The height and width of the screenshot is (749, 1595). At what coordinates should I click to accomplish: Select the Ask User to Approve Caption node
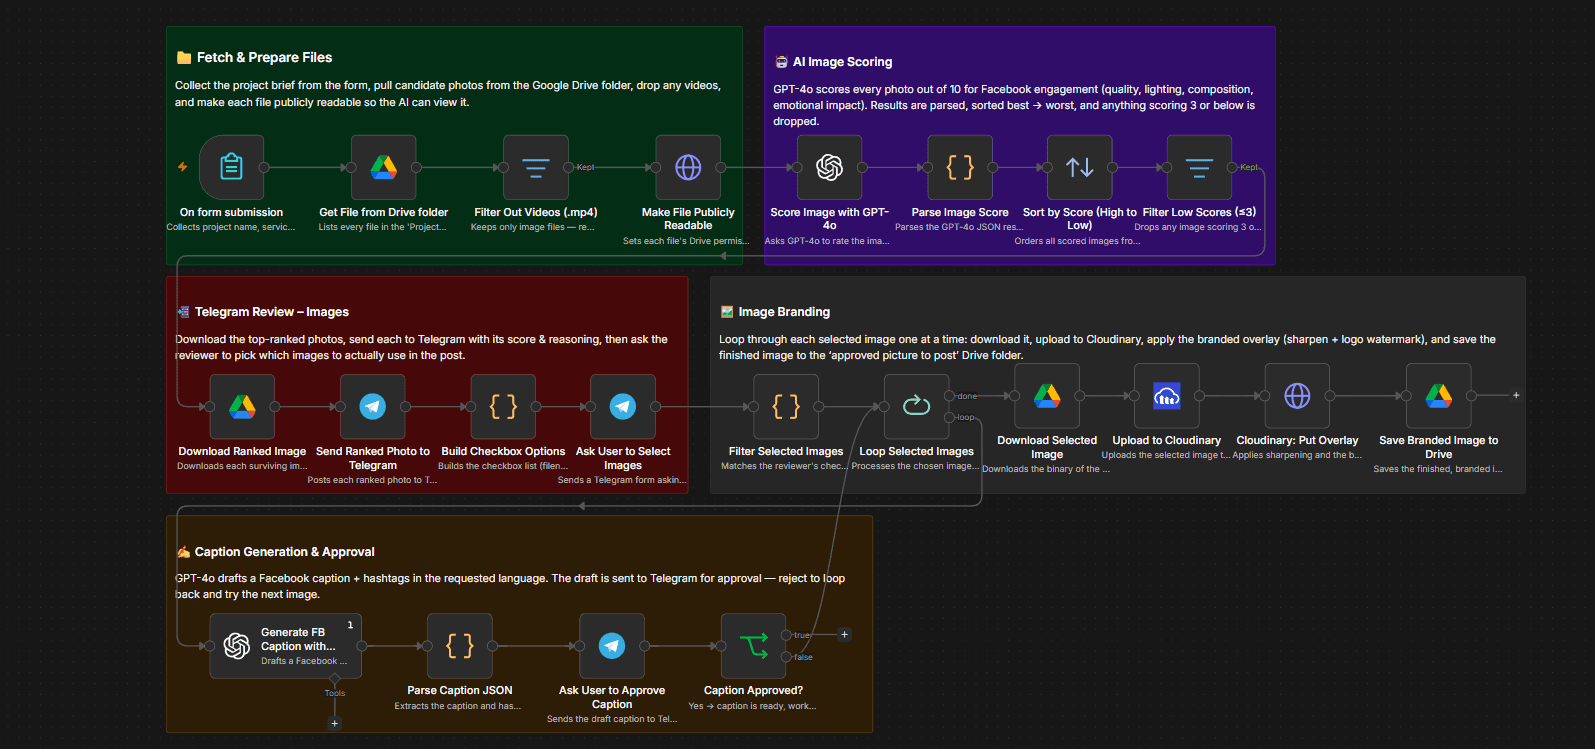(612, 646)
